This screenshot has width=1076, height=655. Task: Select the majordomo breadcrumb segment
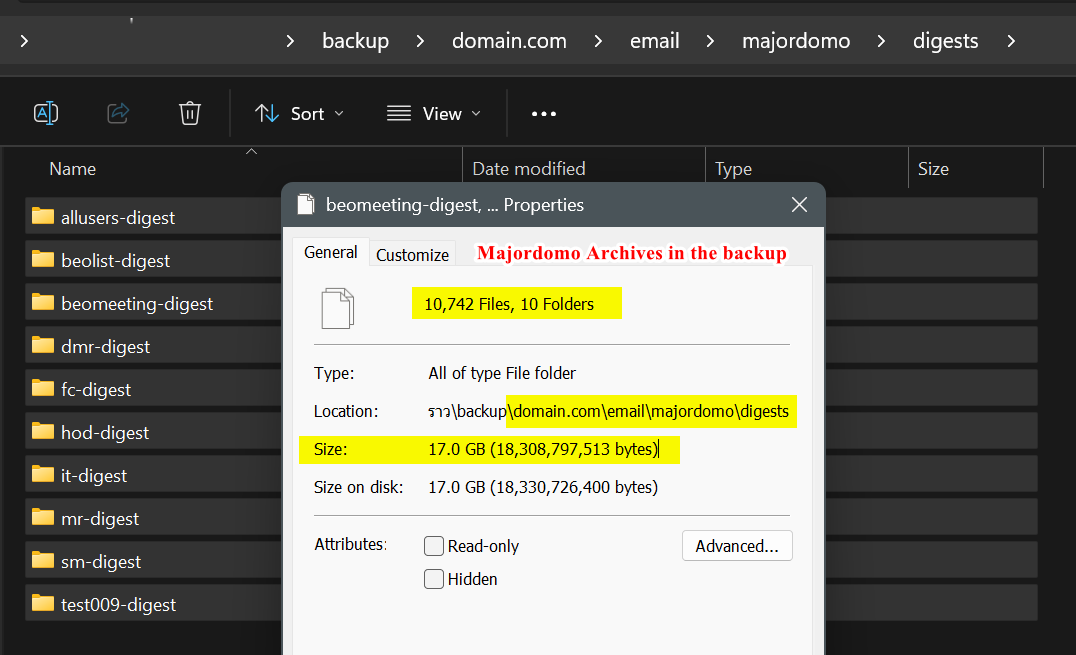796,41
